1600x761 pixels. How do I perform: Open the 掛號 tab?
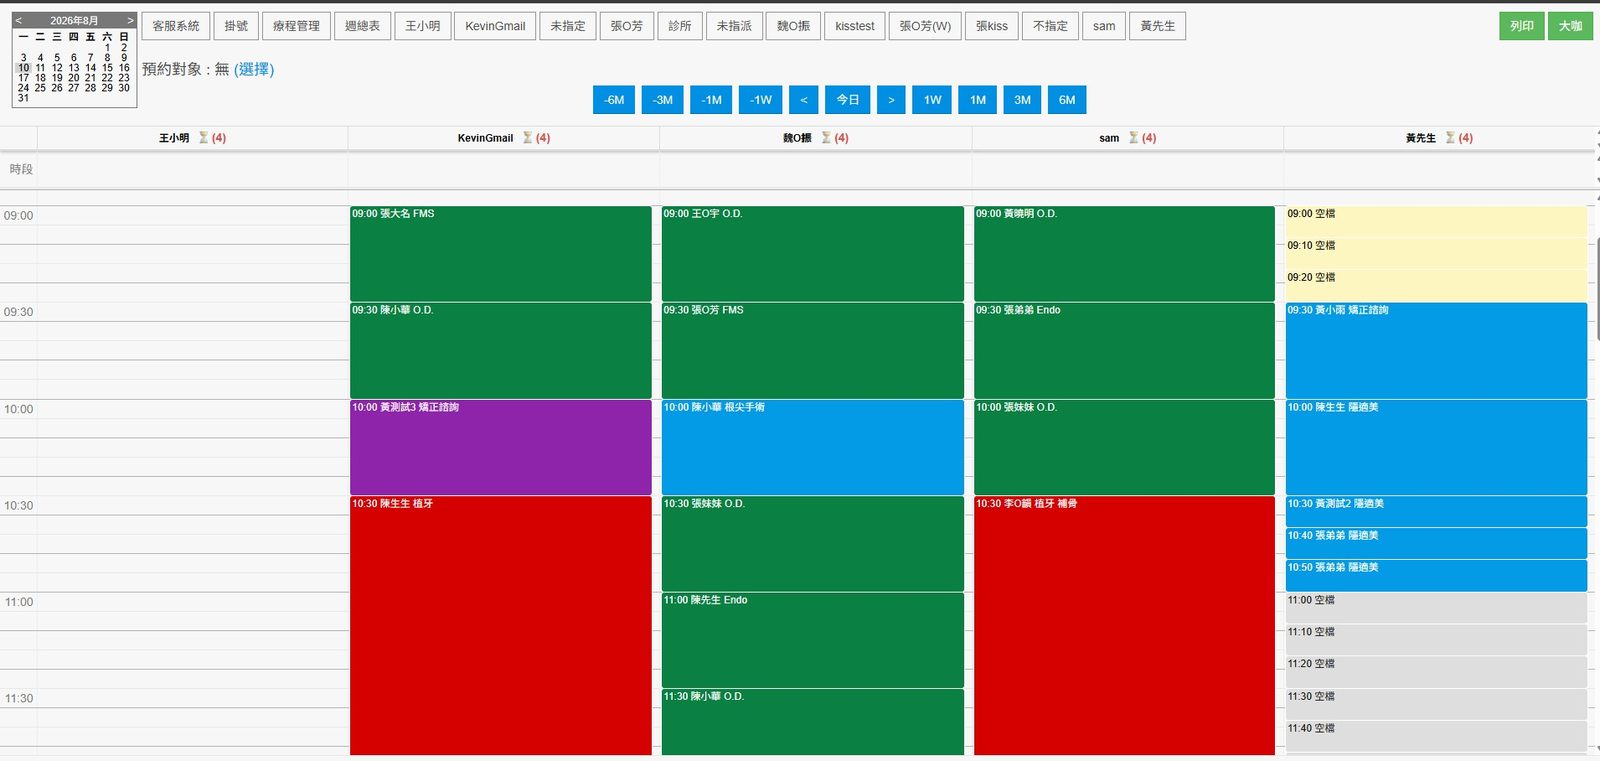pos(236,26)
